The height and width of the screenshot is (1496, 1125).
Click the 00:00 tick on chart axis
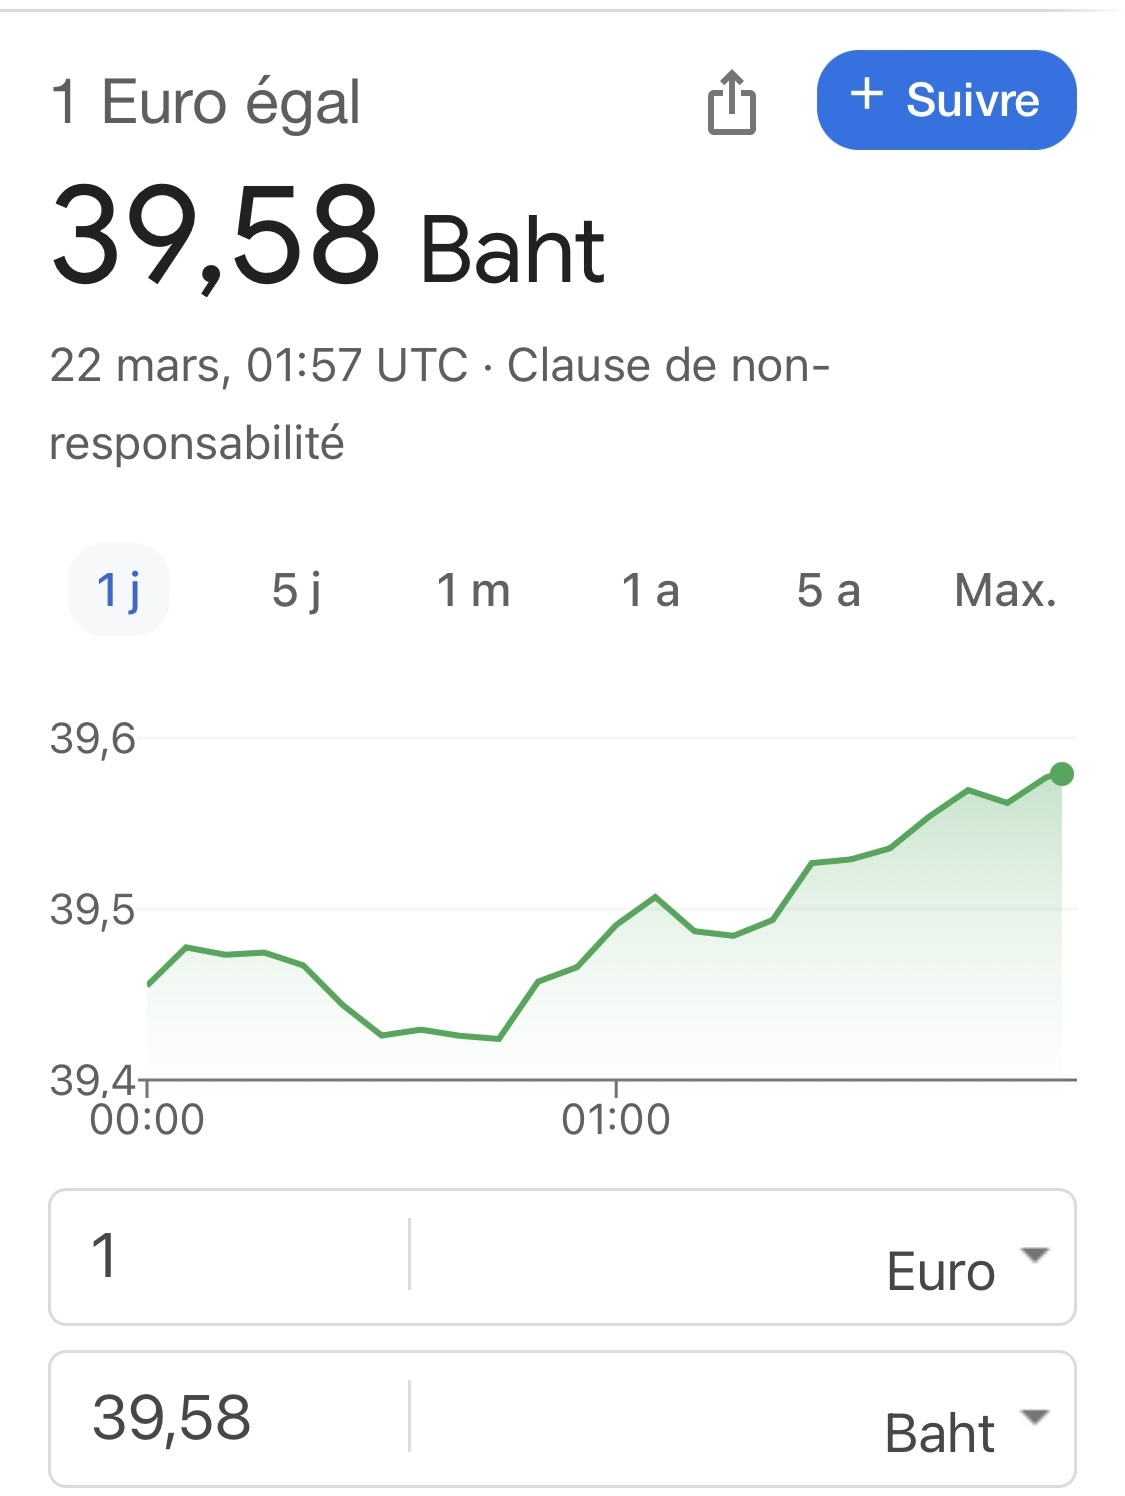[147, 1119]
